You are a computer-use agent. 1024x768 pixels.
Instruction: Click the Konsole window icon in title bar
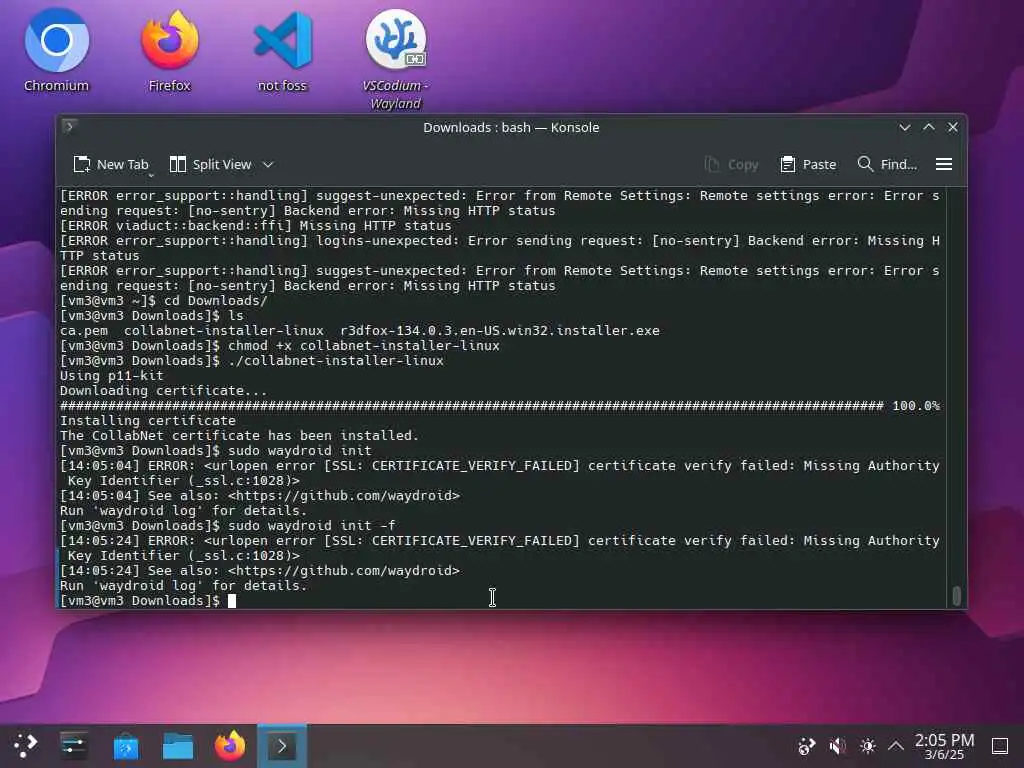(x=69, y=127)
